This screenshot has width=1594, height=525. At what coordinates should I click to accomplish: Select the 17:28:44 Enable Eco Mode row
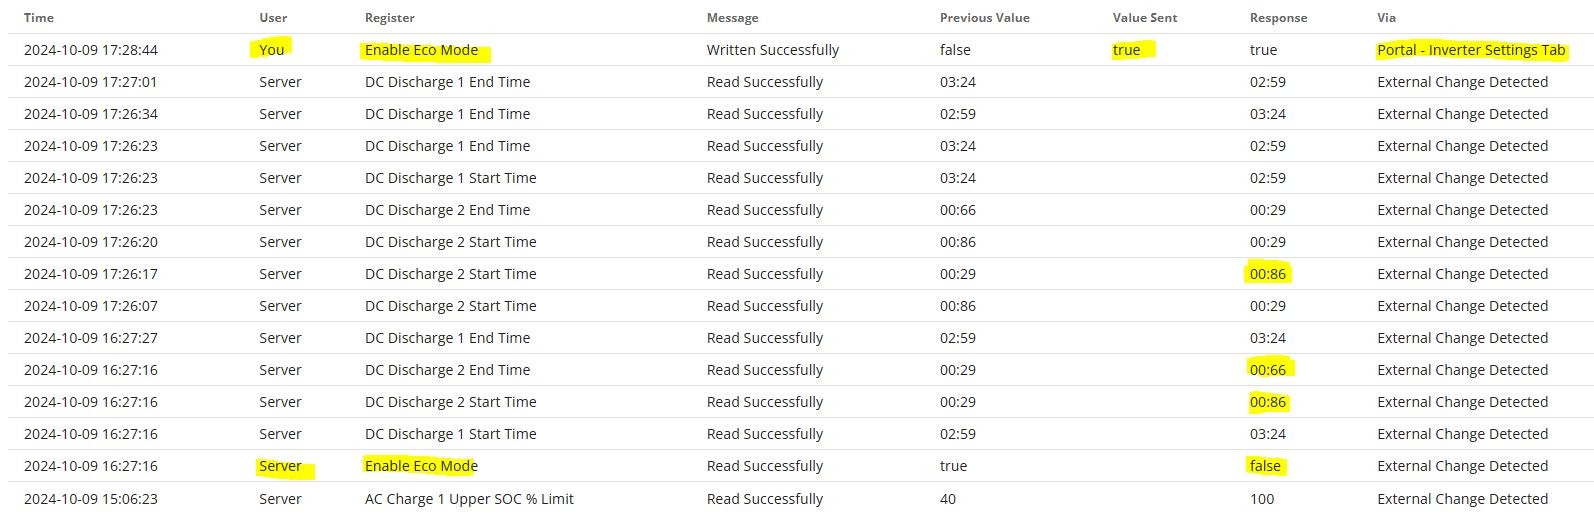800,50
